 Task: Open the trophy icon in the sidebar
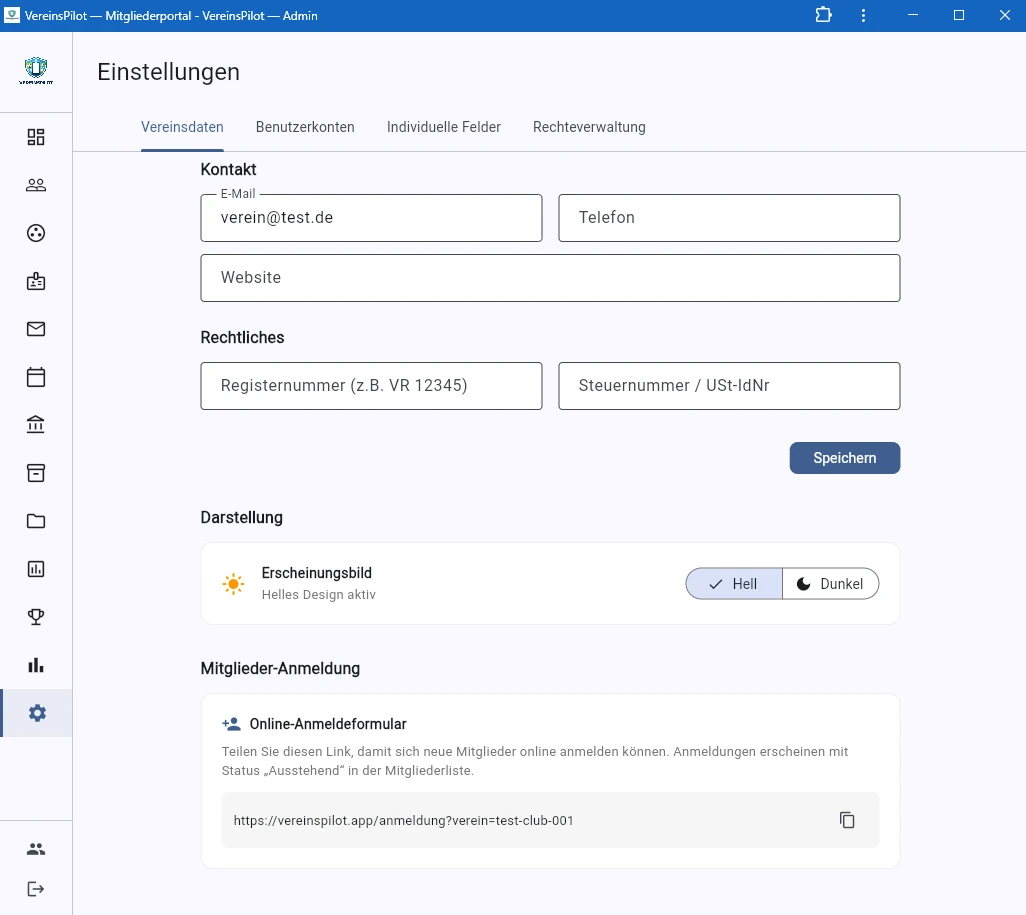point(36,616)
